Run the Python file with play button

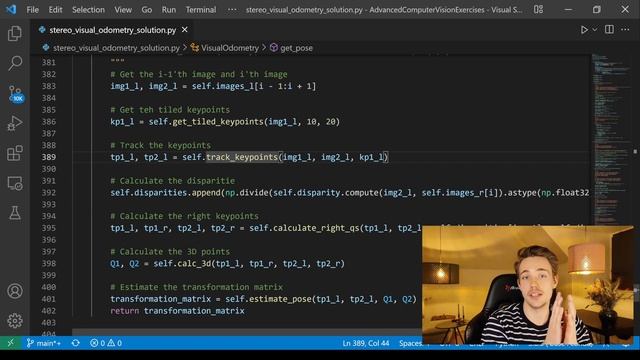[x=584, y=30]
